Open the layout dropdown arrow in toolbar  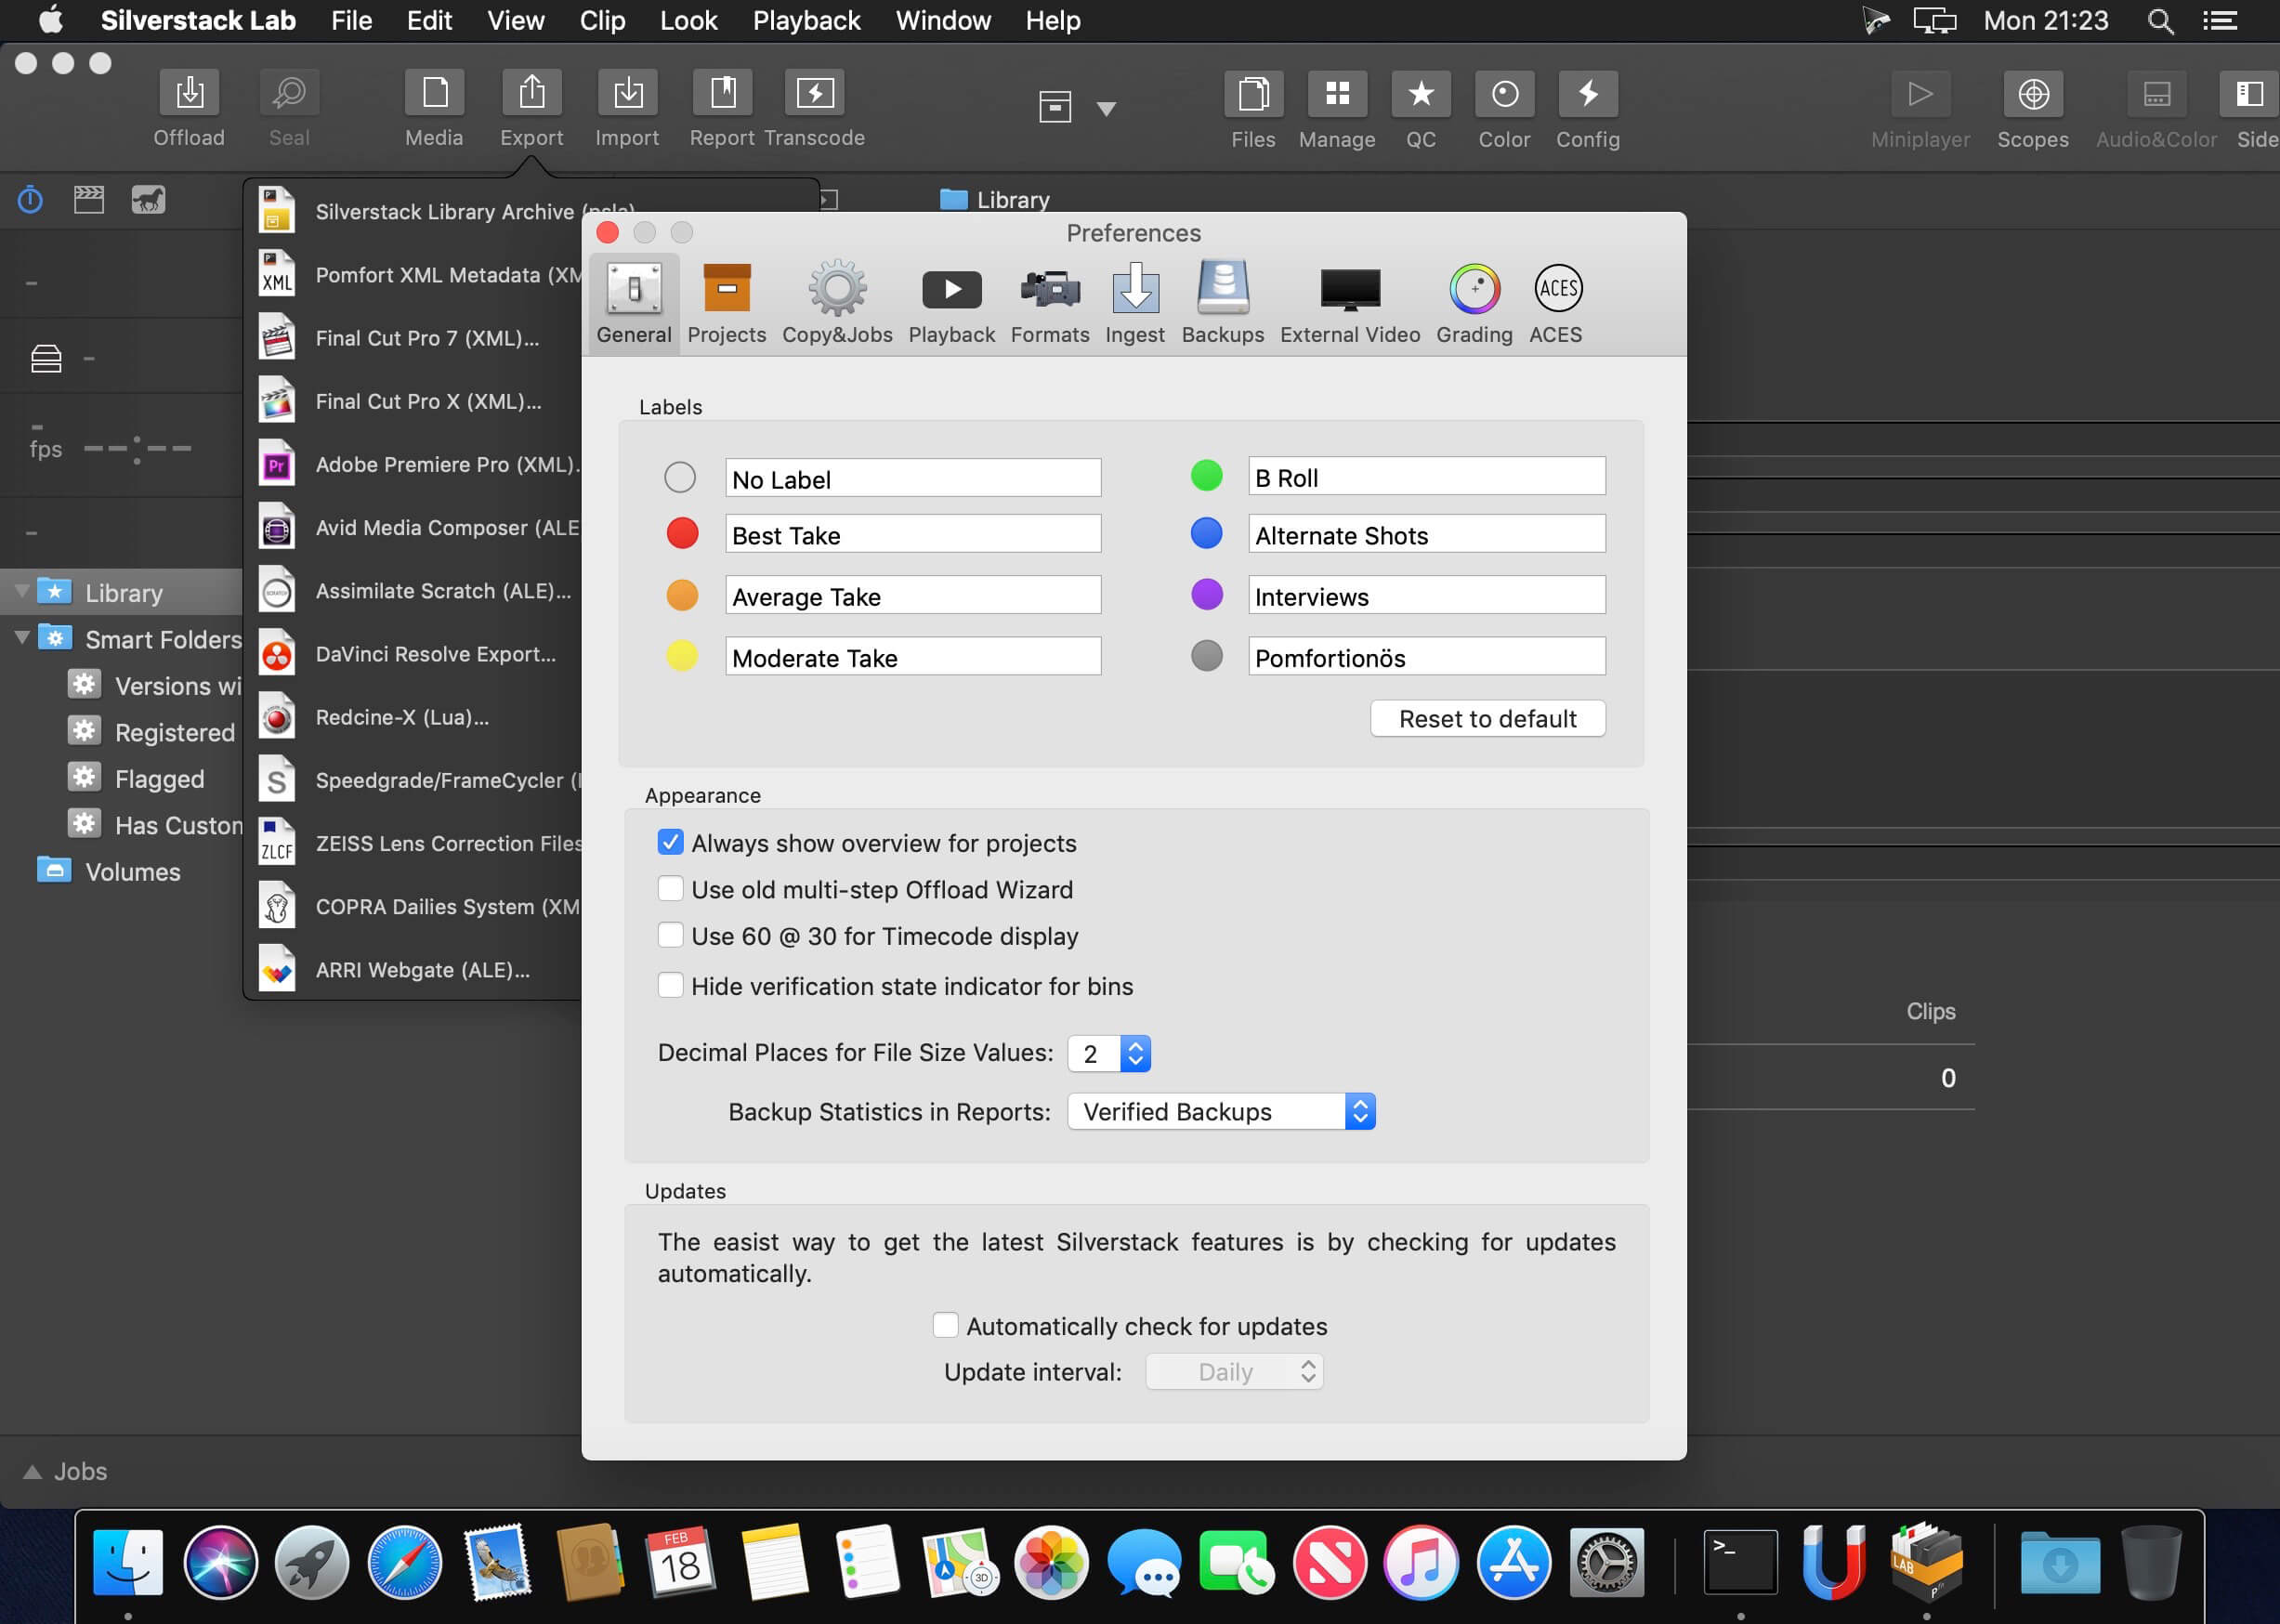click(x=1105, y=108)
